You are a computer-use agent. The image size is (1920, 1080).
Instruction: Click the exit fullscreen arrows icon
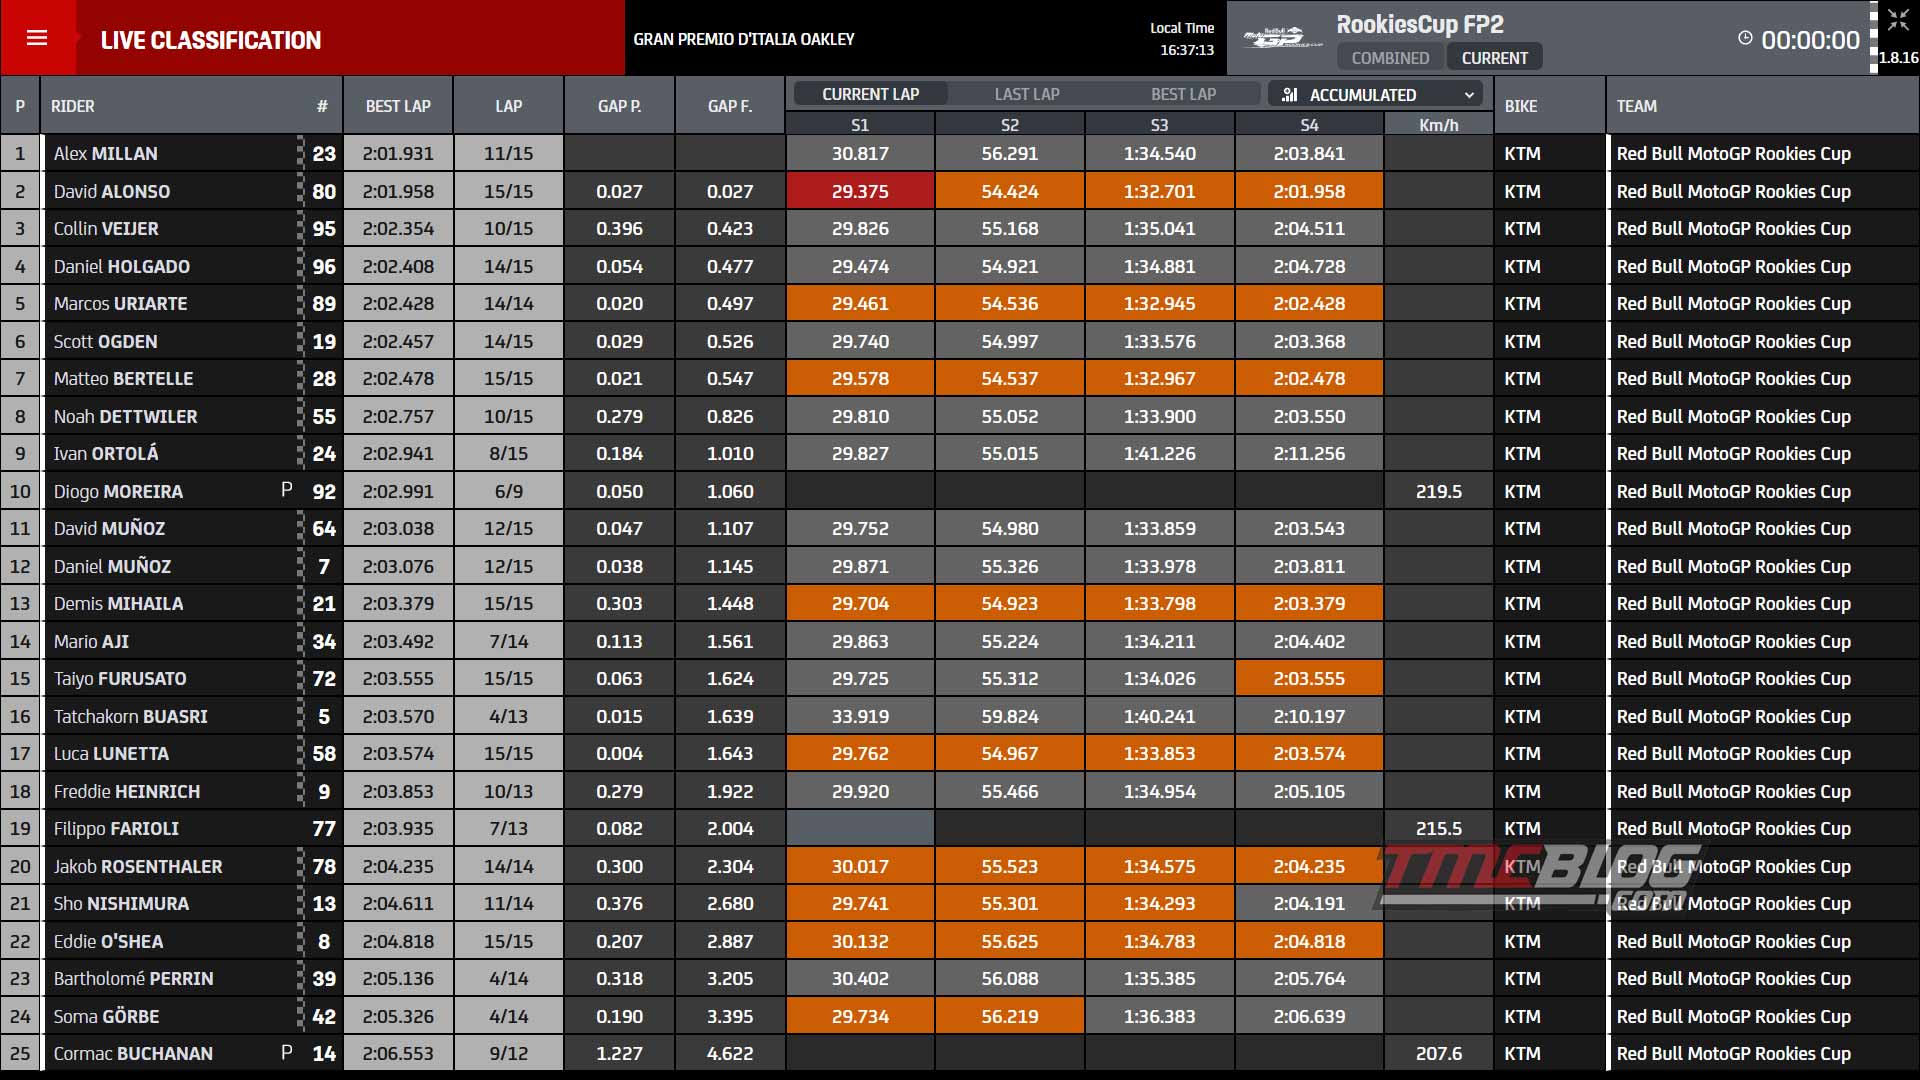pyautogui.click(x=1897, y=21)
